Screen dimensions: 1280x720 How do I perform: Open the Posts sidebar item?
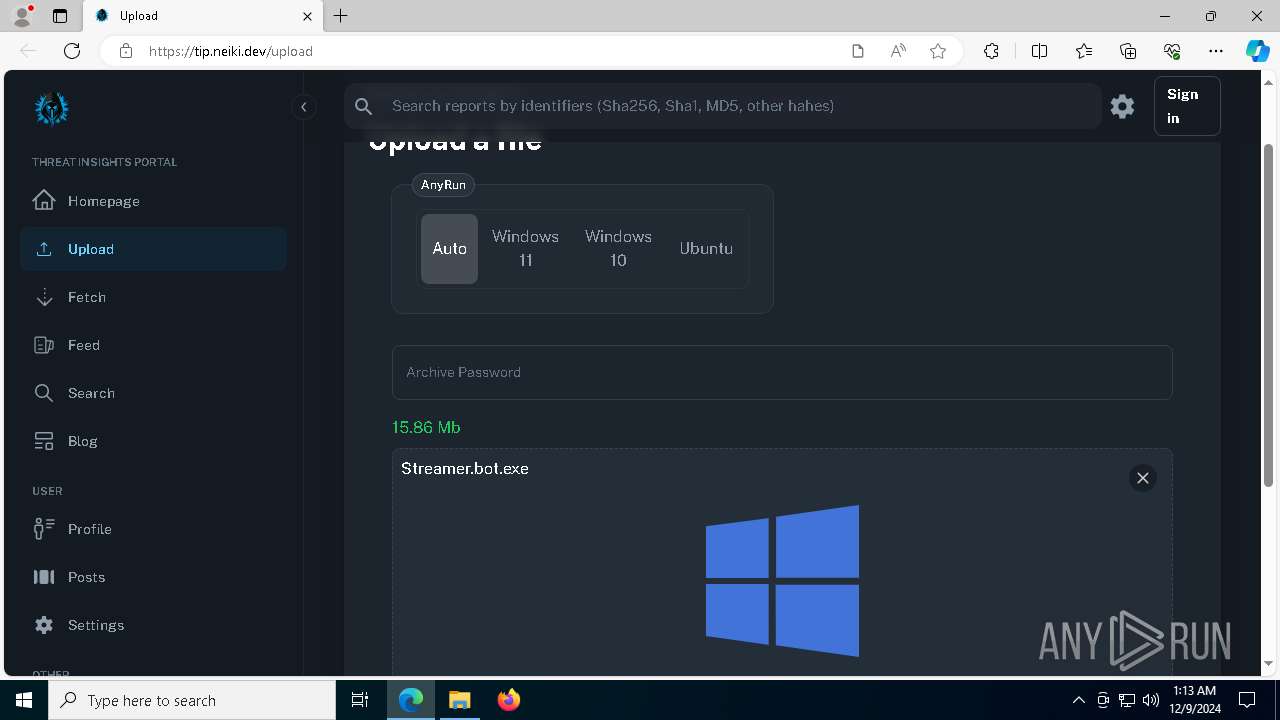click(x=153, y=577)
